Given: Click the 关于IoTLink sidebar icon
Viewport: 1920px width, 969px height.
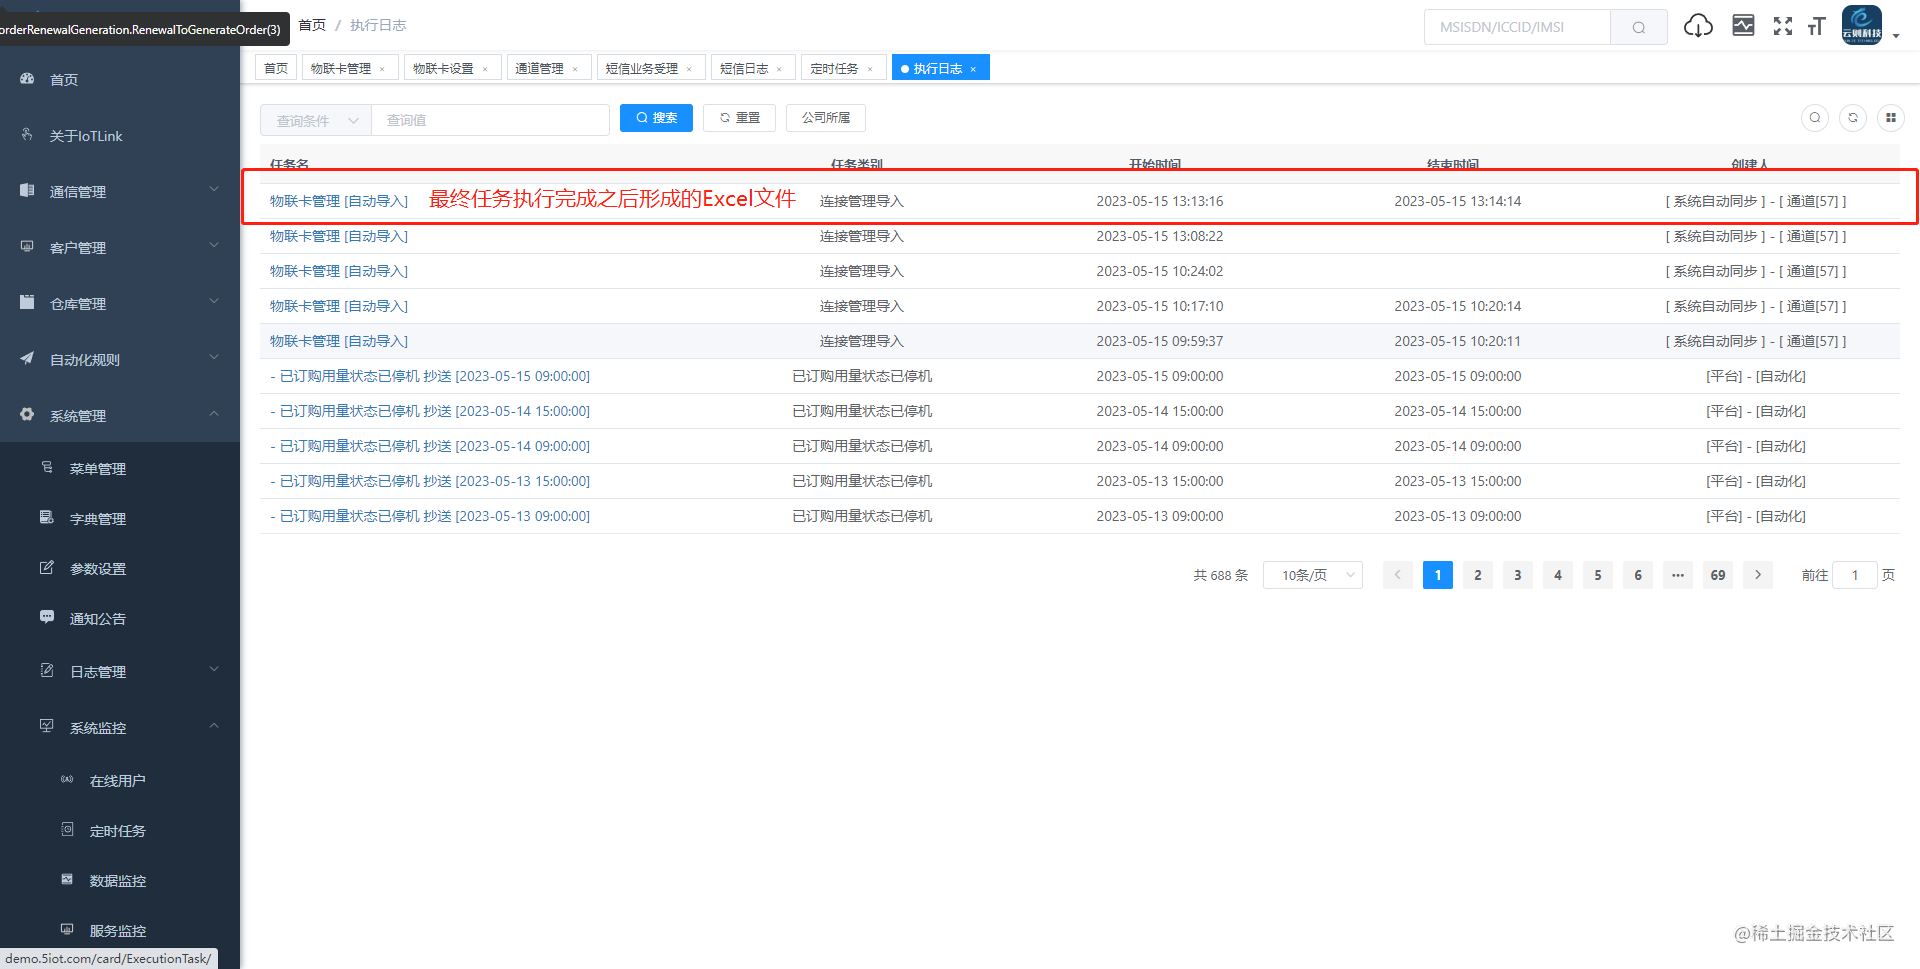Looking at the screenshot, I should pyautogui.click(x=27, y=135).
